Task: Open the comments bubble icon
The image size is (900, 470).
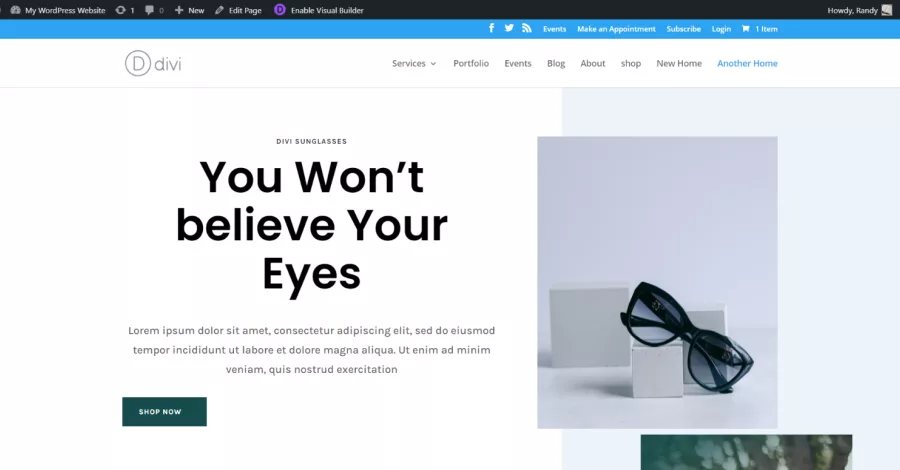Action: tap(149, 10)
